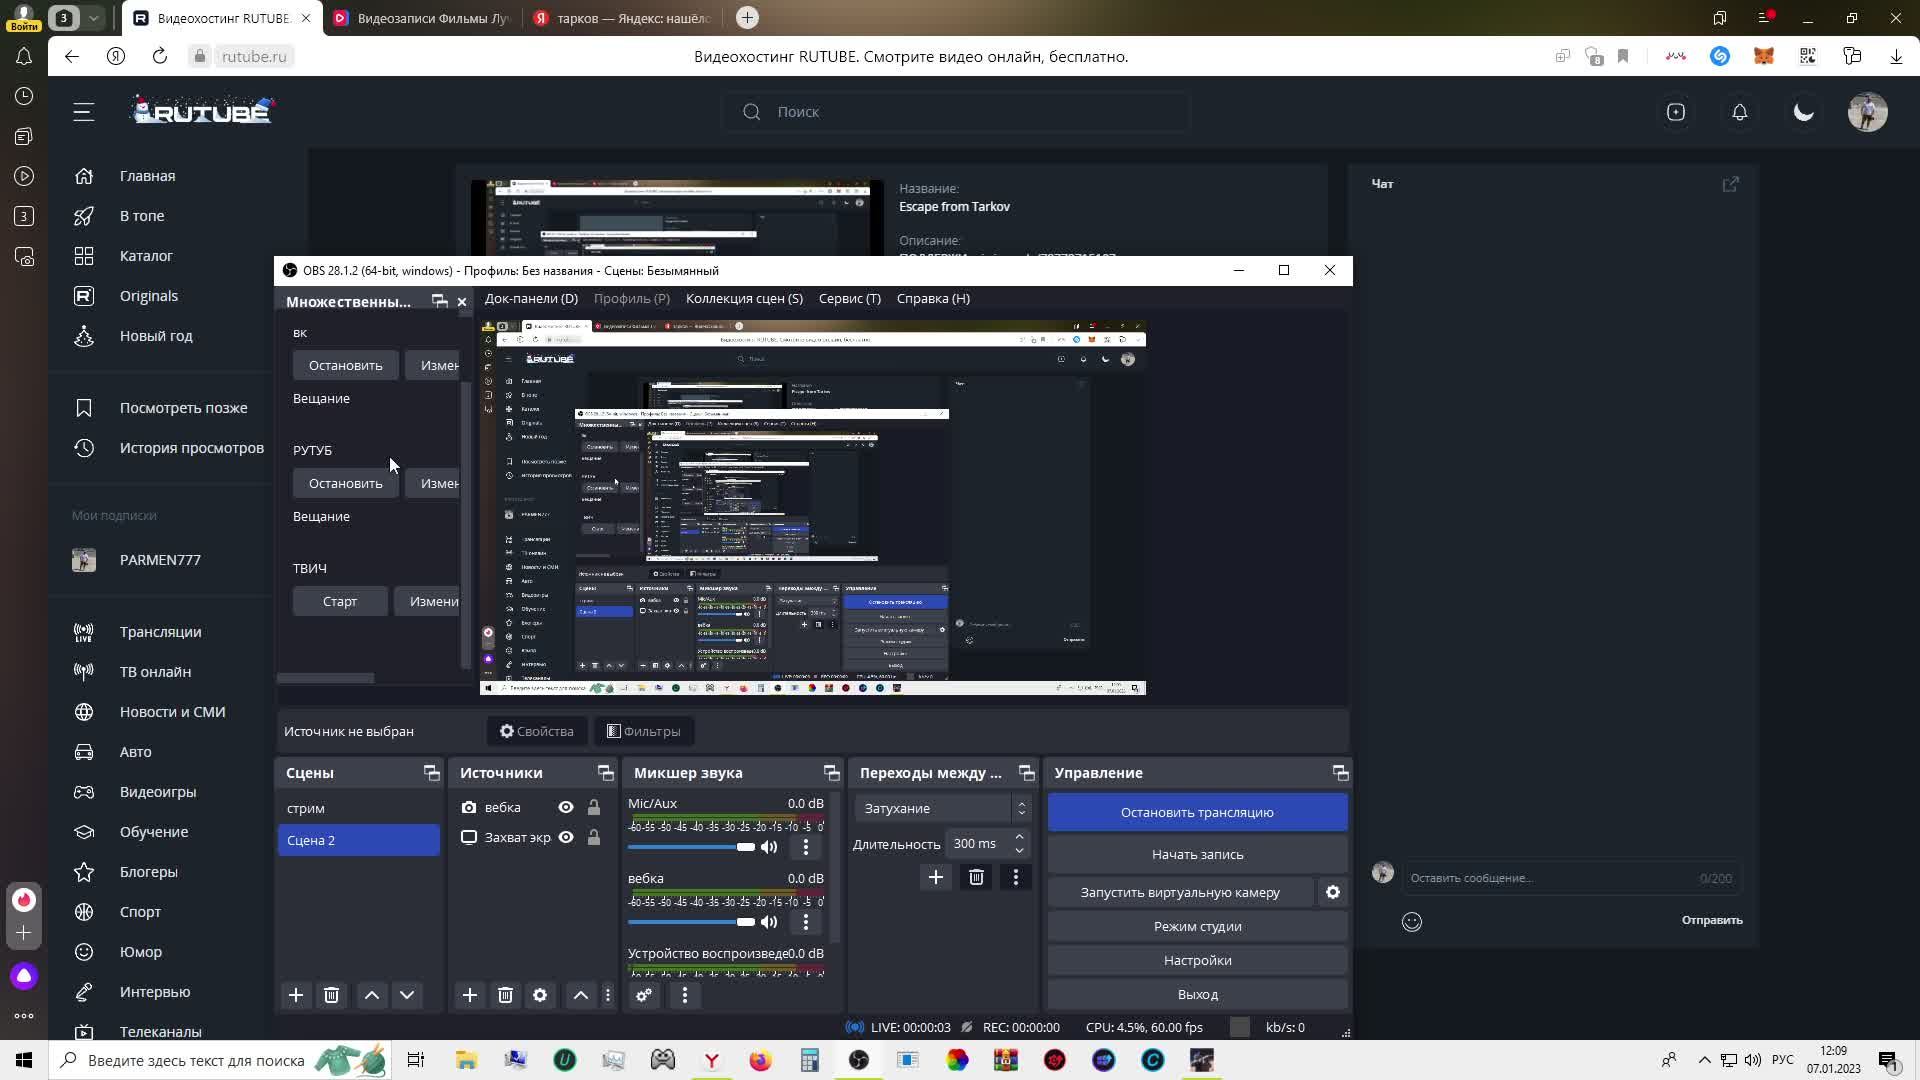Adjust the вебка volume slider
The height and width of the screenshot is (1080, 1920).
coord(745,922)
